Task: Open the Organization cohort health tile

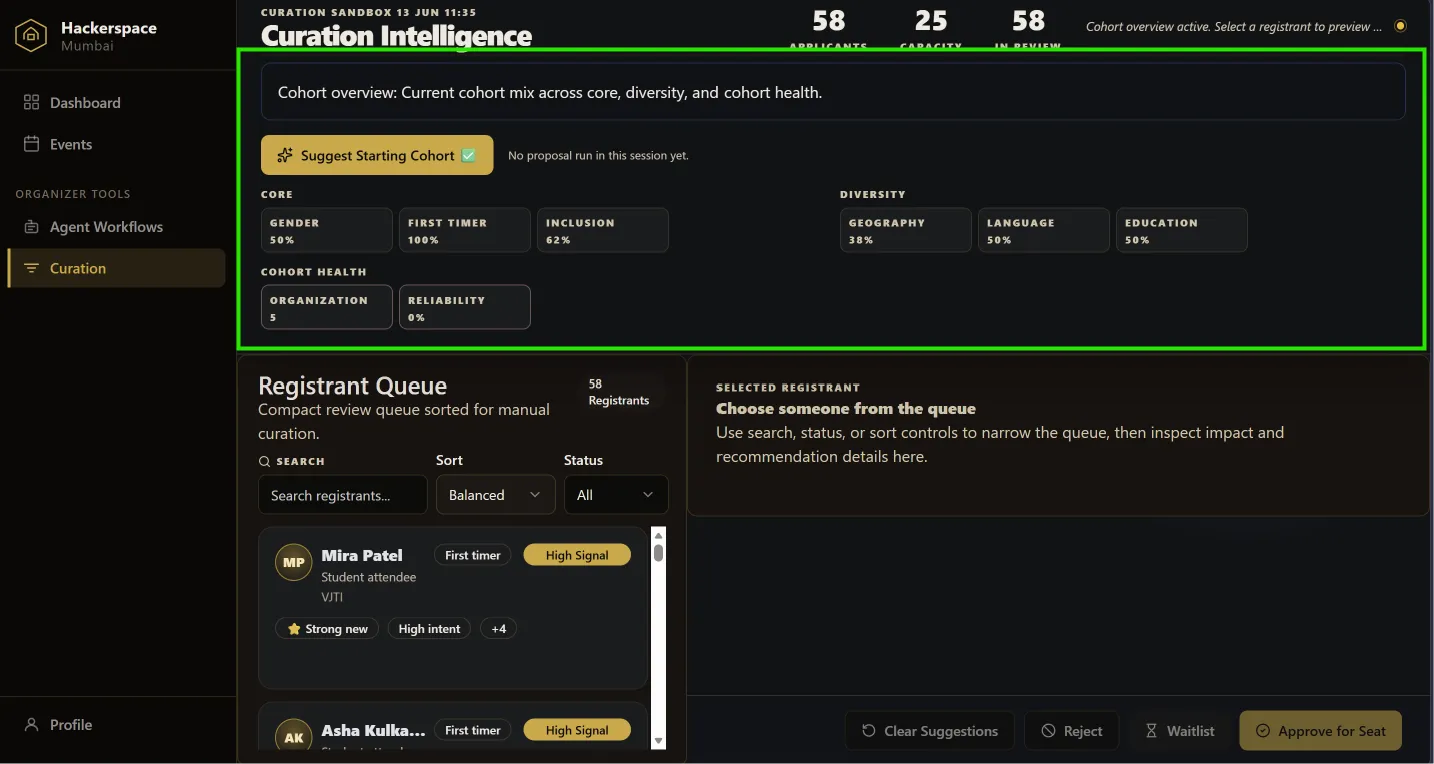Action: [326, 307]
